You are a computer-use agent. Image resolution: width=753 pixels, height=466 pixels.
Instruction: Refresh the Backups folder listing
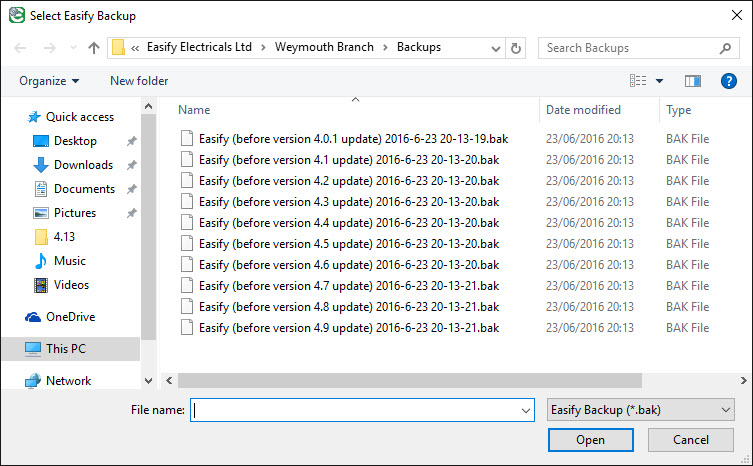click(x=516, y=48)
